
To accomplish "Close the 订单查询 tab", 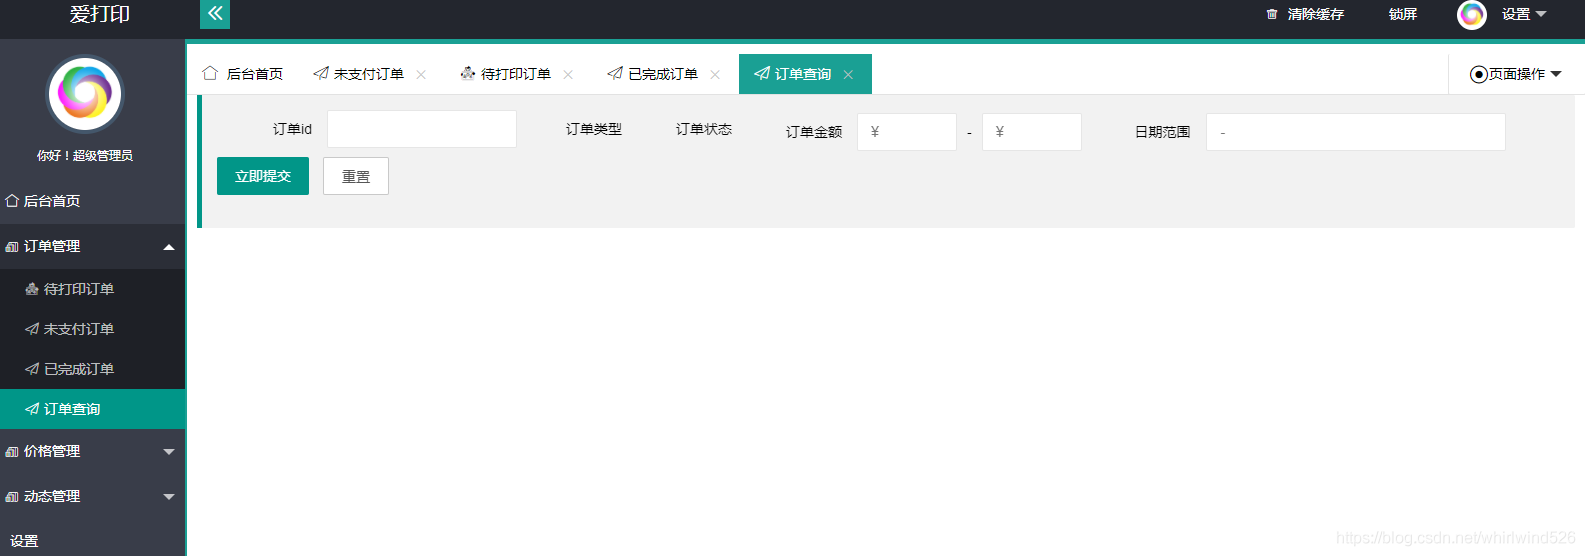I will [x=848, y=75].
